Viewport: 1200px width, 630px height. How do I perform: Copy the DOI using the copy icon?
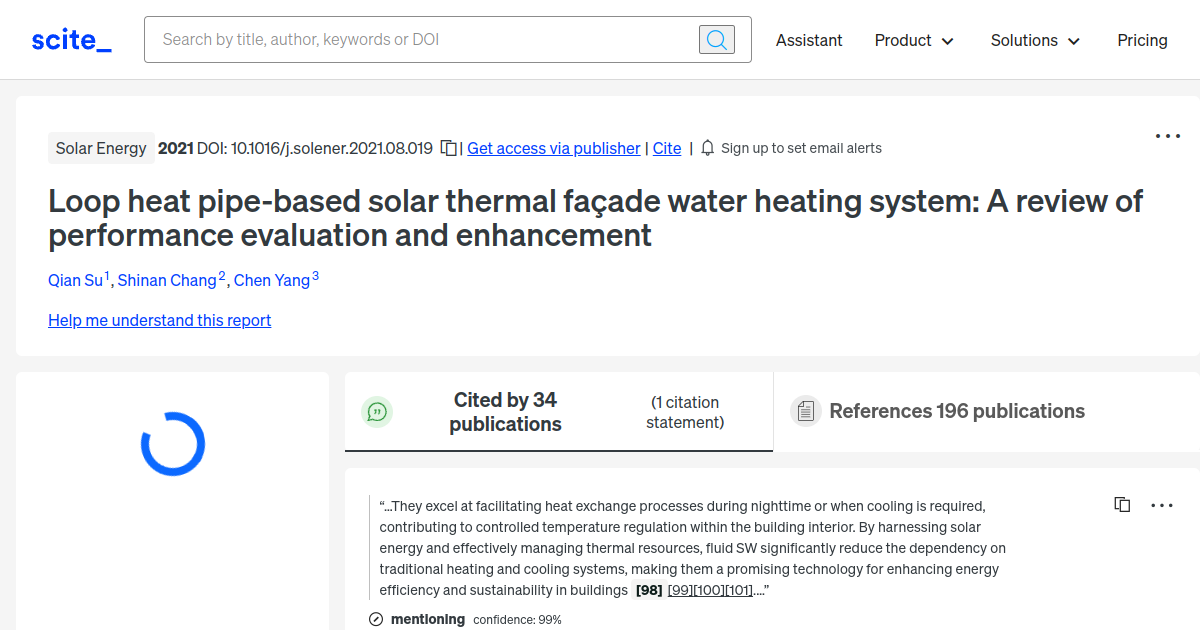(447, 146)
